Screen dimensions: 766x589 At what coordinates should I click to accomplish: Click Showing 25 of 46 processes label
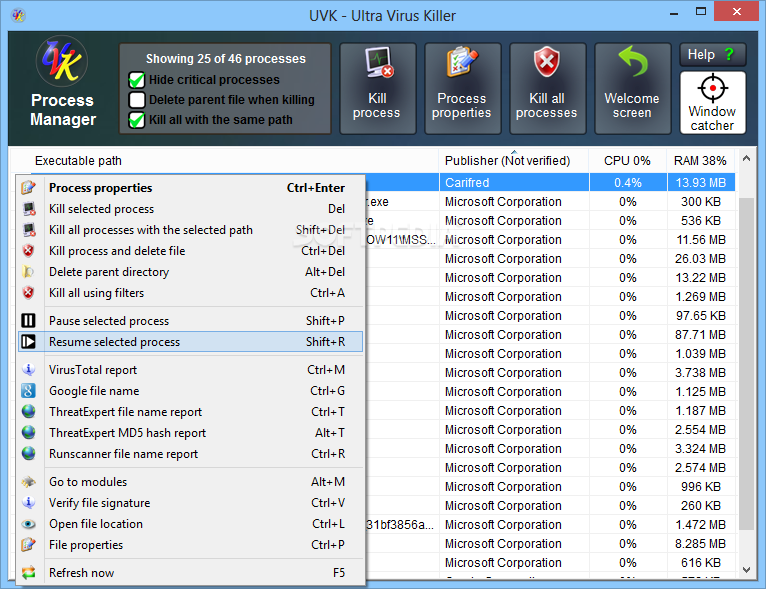[226, 59]
